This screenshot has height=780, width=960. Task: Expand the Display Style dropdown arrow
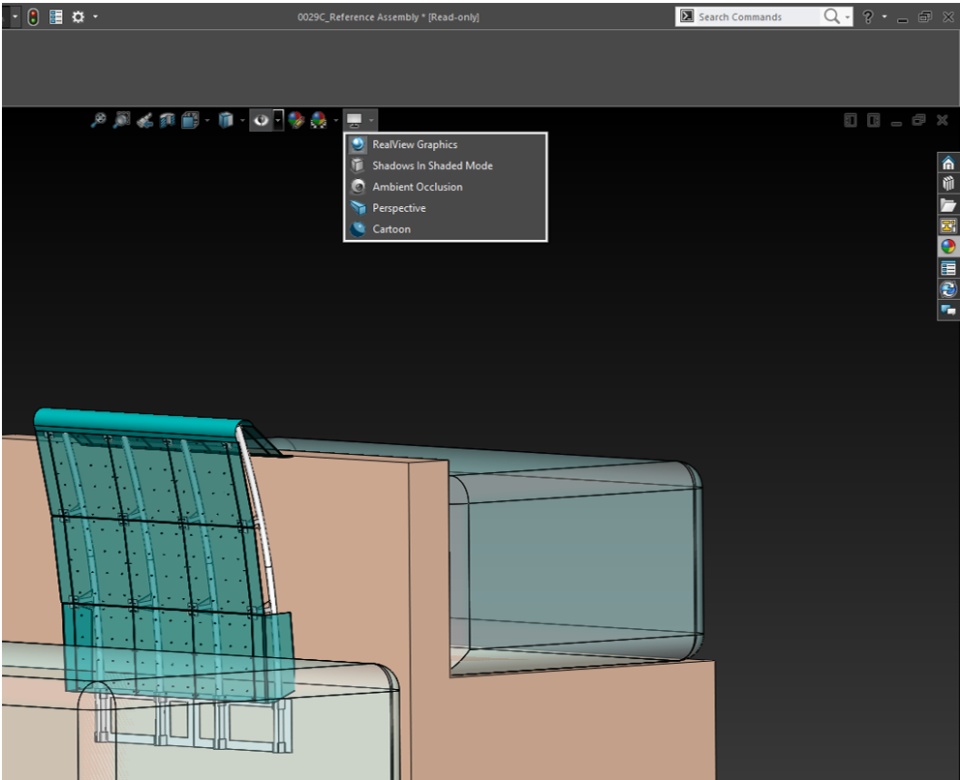[x=242, y=120]
